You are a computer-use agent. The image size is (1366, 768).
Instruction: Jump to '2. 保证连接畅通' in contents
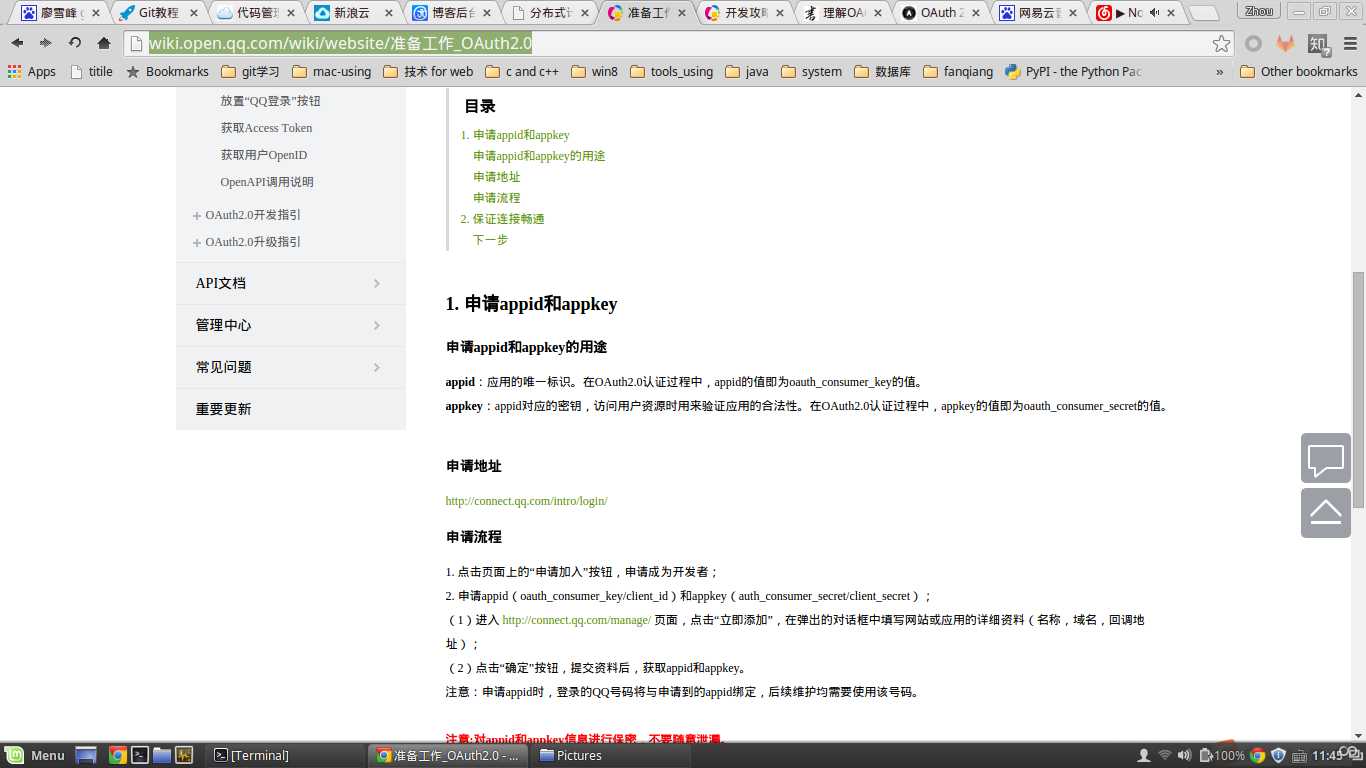tap(502, 219)
